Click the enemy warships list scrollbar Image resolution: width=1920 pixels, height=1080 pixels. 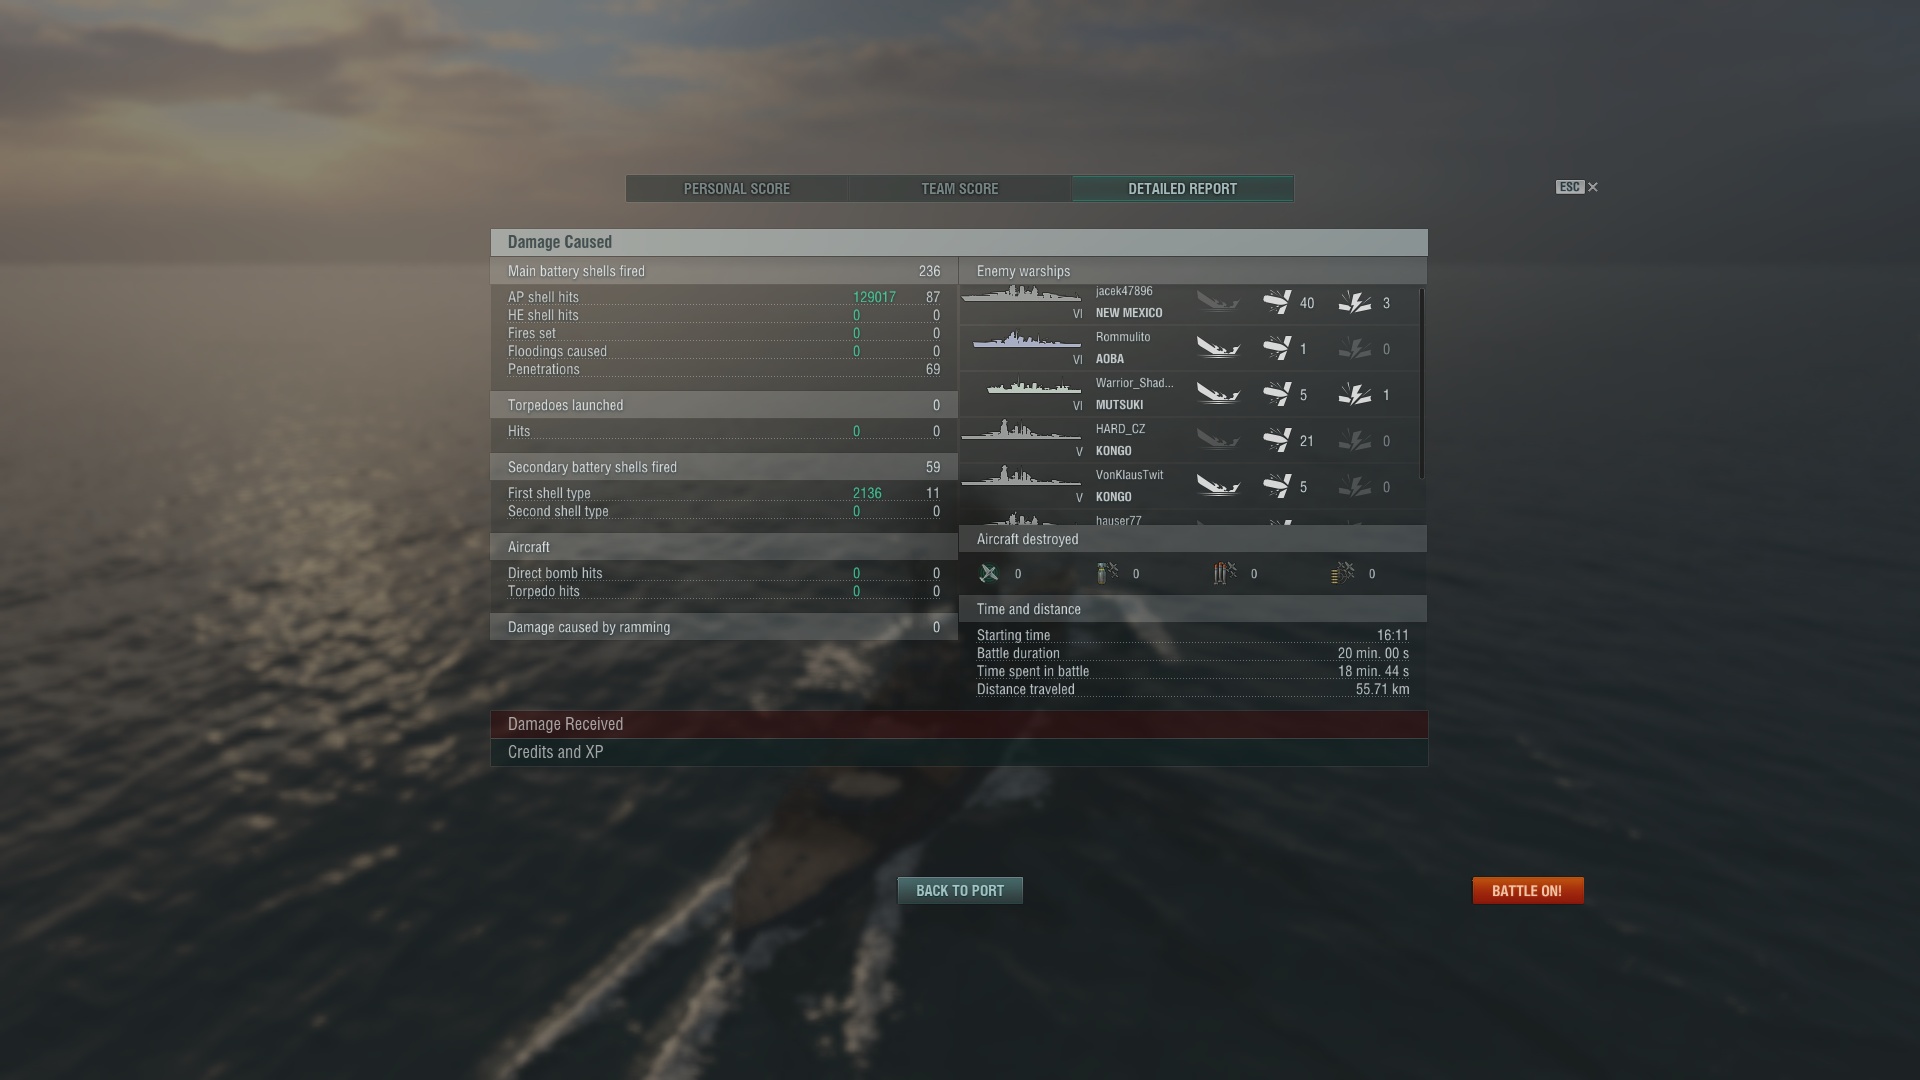pyautogui.click(x=1422, y=383)
